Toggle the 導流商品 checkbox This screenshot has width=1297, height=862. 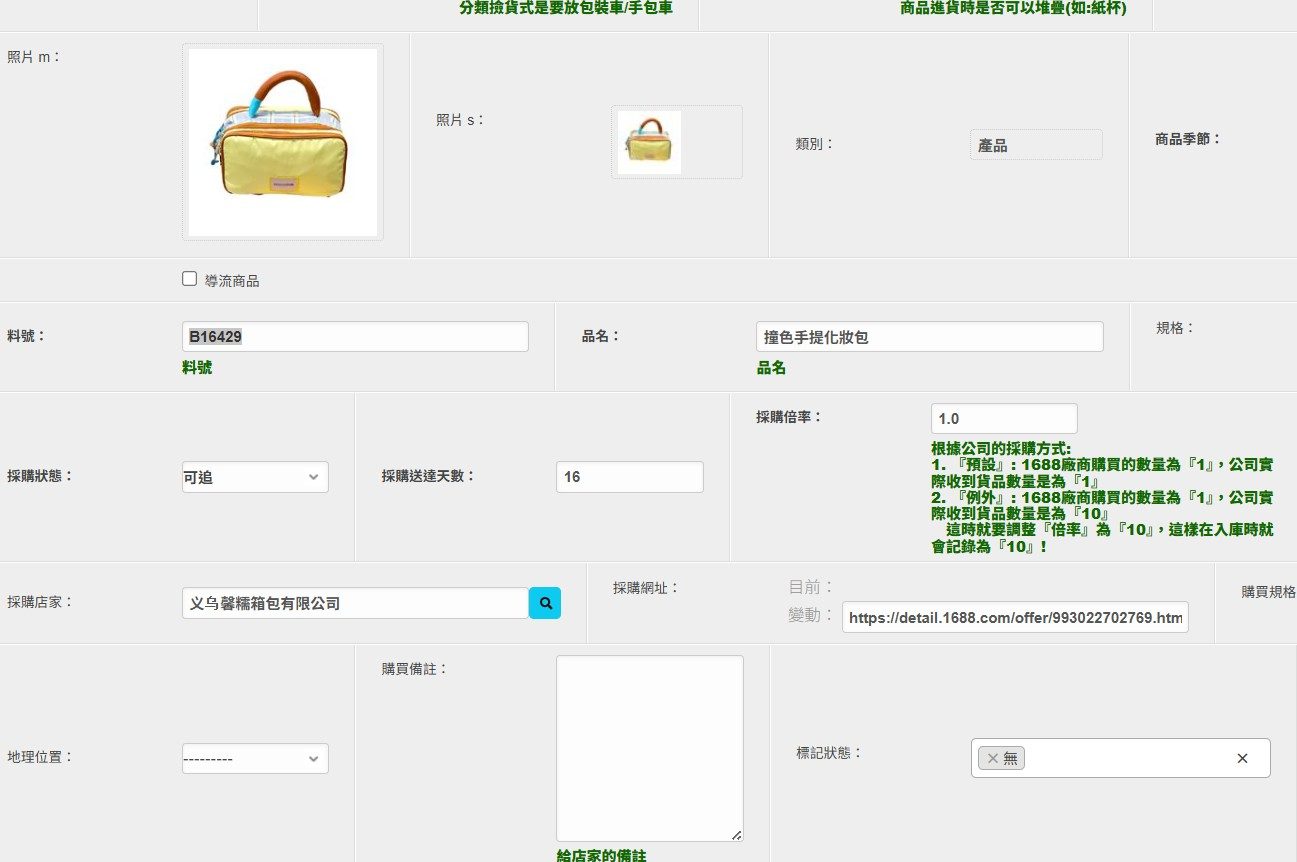[x=190, y=279]
